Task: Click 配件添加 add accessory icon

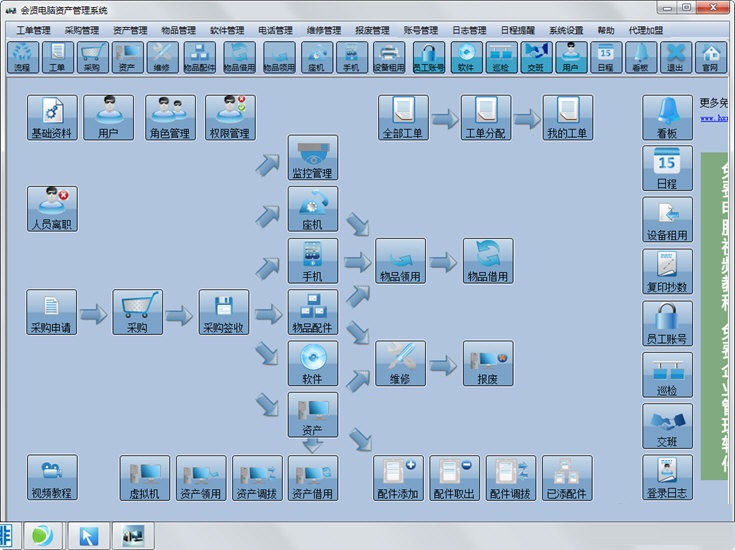Action: (x=398, y=478)
